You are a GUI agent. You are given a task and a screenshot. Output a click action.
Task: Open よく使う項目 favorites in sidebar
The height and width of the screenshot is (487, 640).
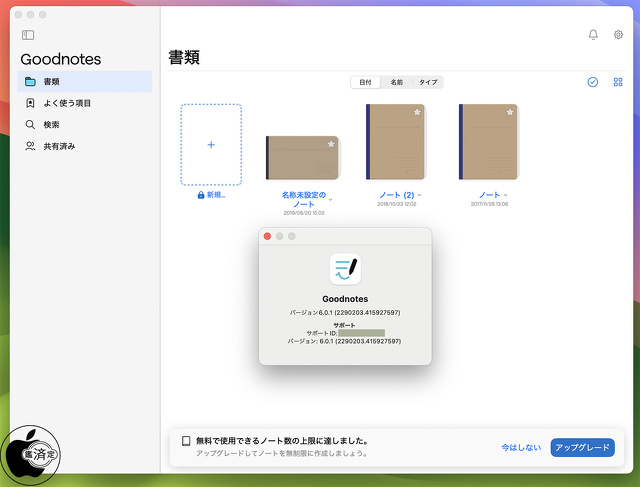tap(85, 103)
